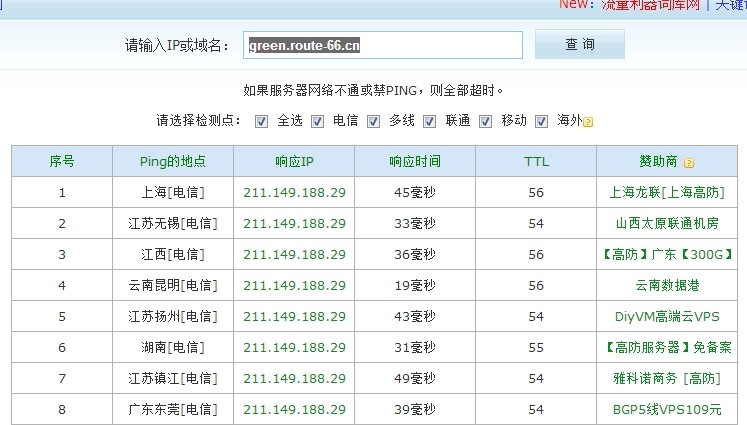Open sponsor link 山西太原联通机房
Viewport: 747px width, 425px height.
pos(666,223)
